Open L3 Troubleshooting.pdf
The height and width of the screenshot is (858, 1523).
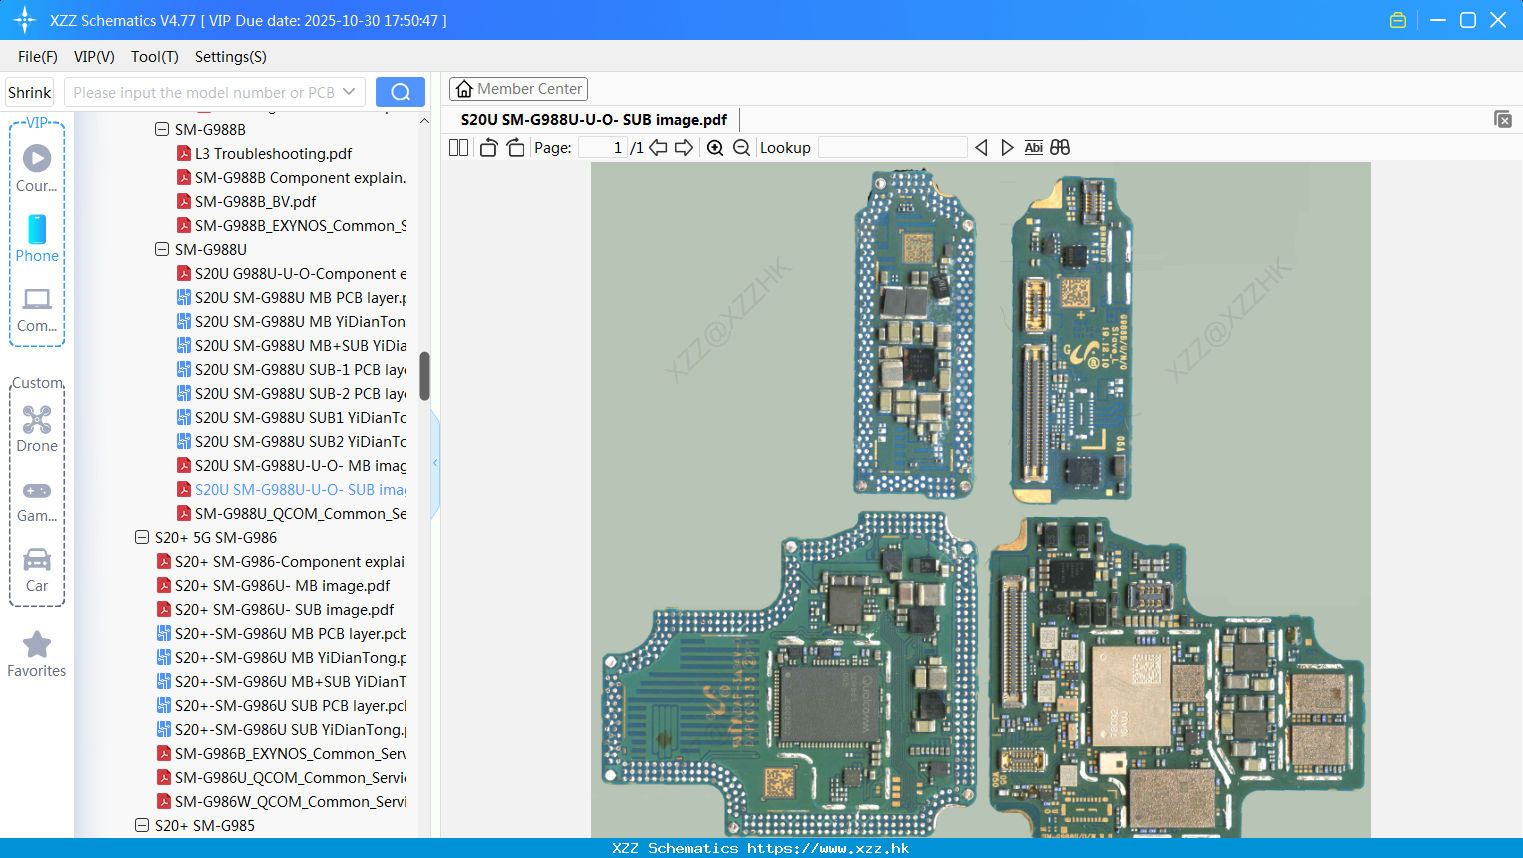273,153
